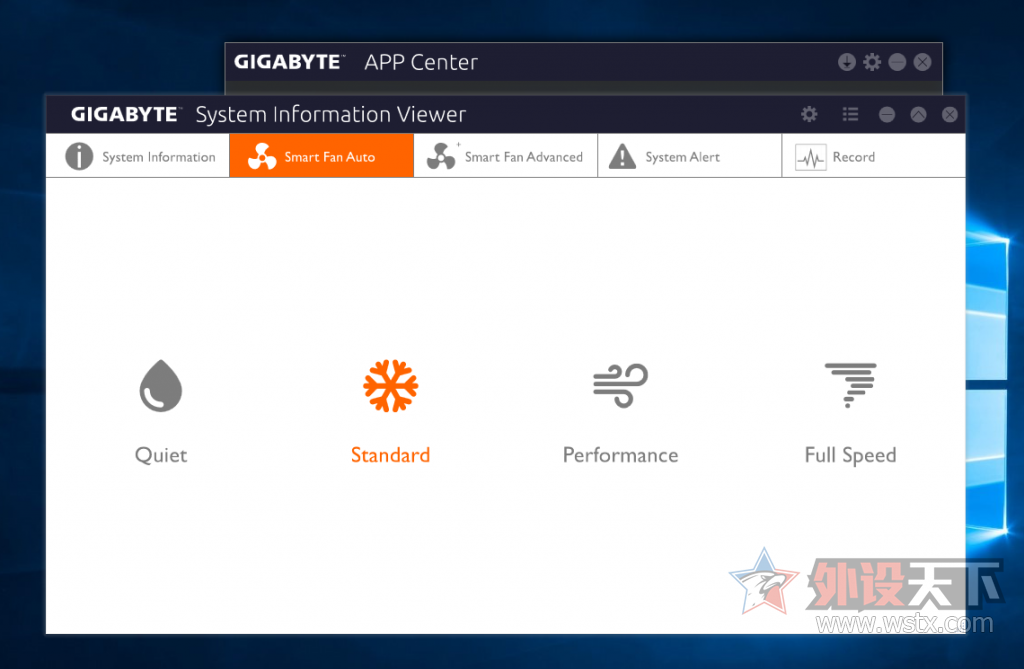1024x669 pixels.
Task: Switch to Smart Fan Advanced tab
Action: pos(505,156)
